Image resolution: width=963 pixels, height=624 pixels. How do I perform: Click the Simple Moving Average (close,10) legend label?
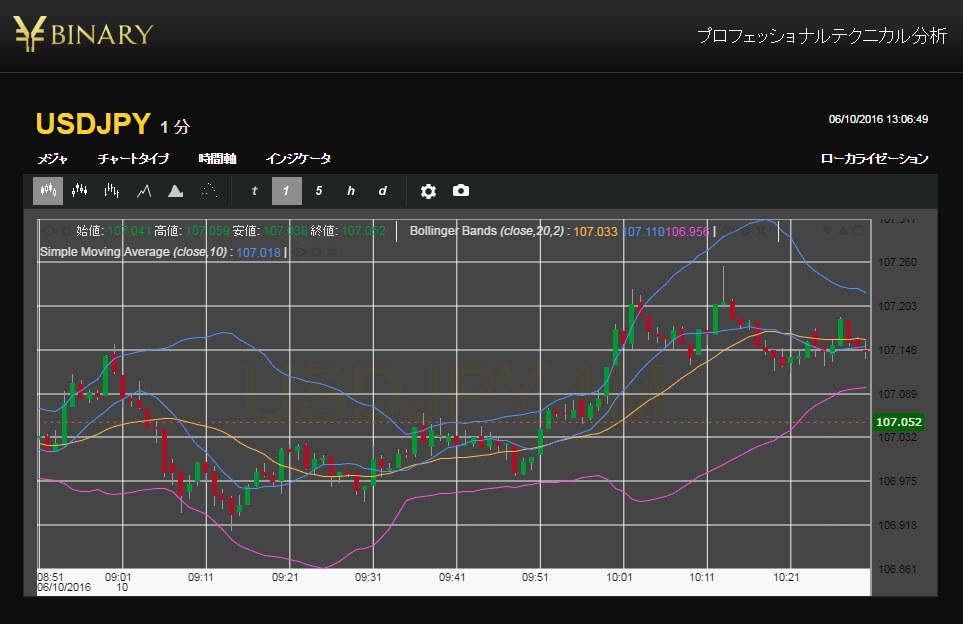tap(133, 252)
